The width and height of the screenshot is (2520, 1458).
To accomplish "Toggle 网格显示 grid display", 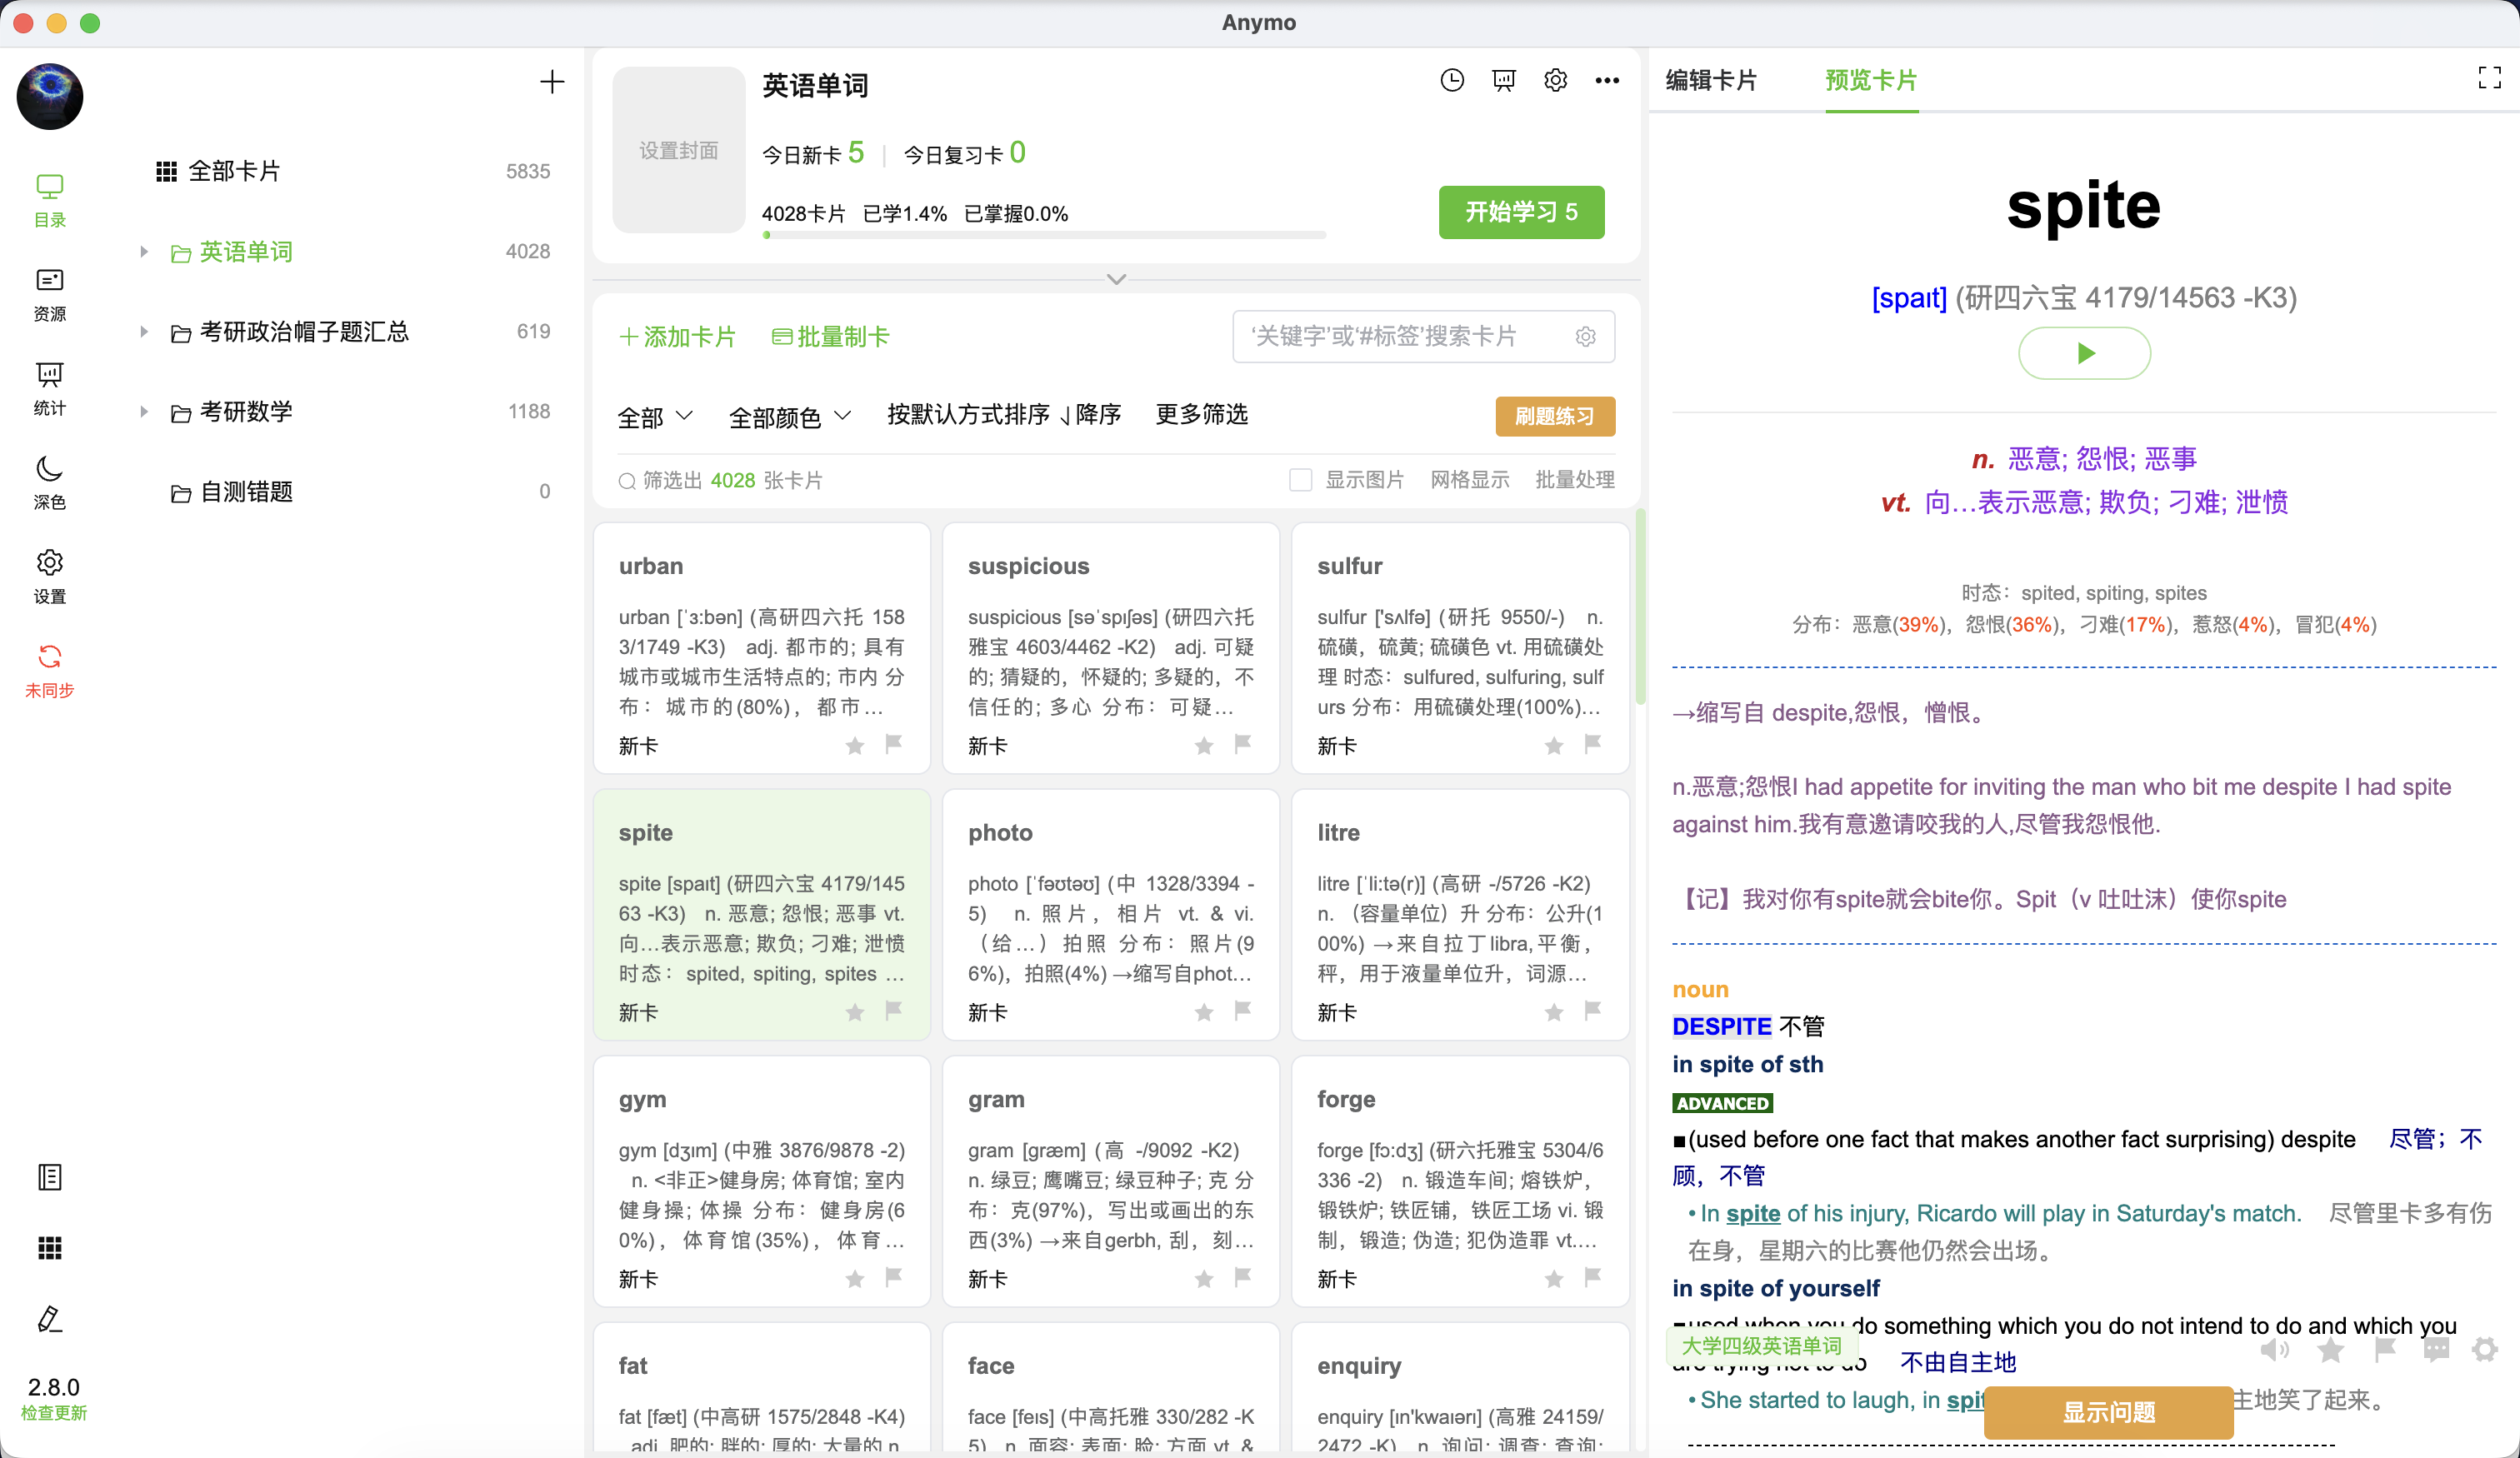I will coord(1469,480).
